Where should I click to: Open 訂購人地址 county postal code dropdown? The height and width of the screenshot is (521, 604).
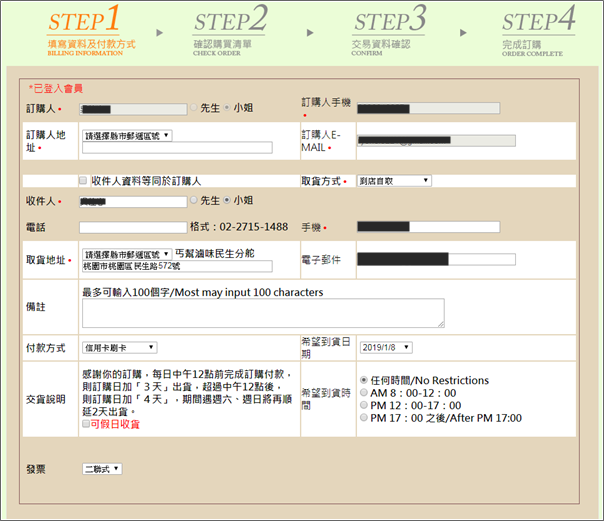(127, 135)
